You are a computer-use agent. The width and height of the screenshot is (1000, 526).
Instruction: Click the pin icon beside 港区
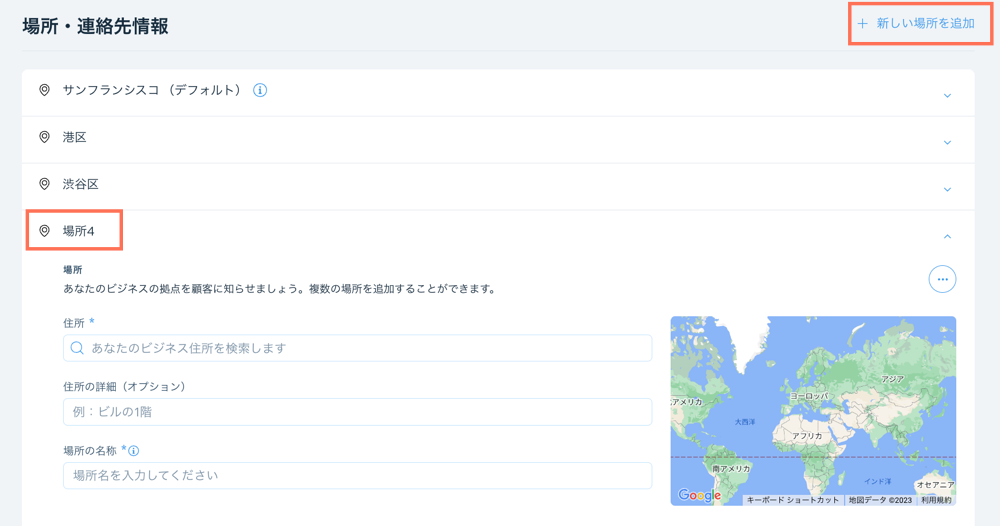tap(44, 137)
